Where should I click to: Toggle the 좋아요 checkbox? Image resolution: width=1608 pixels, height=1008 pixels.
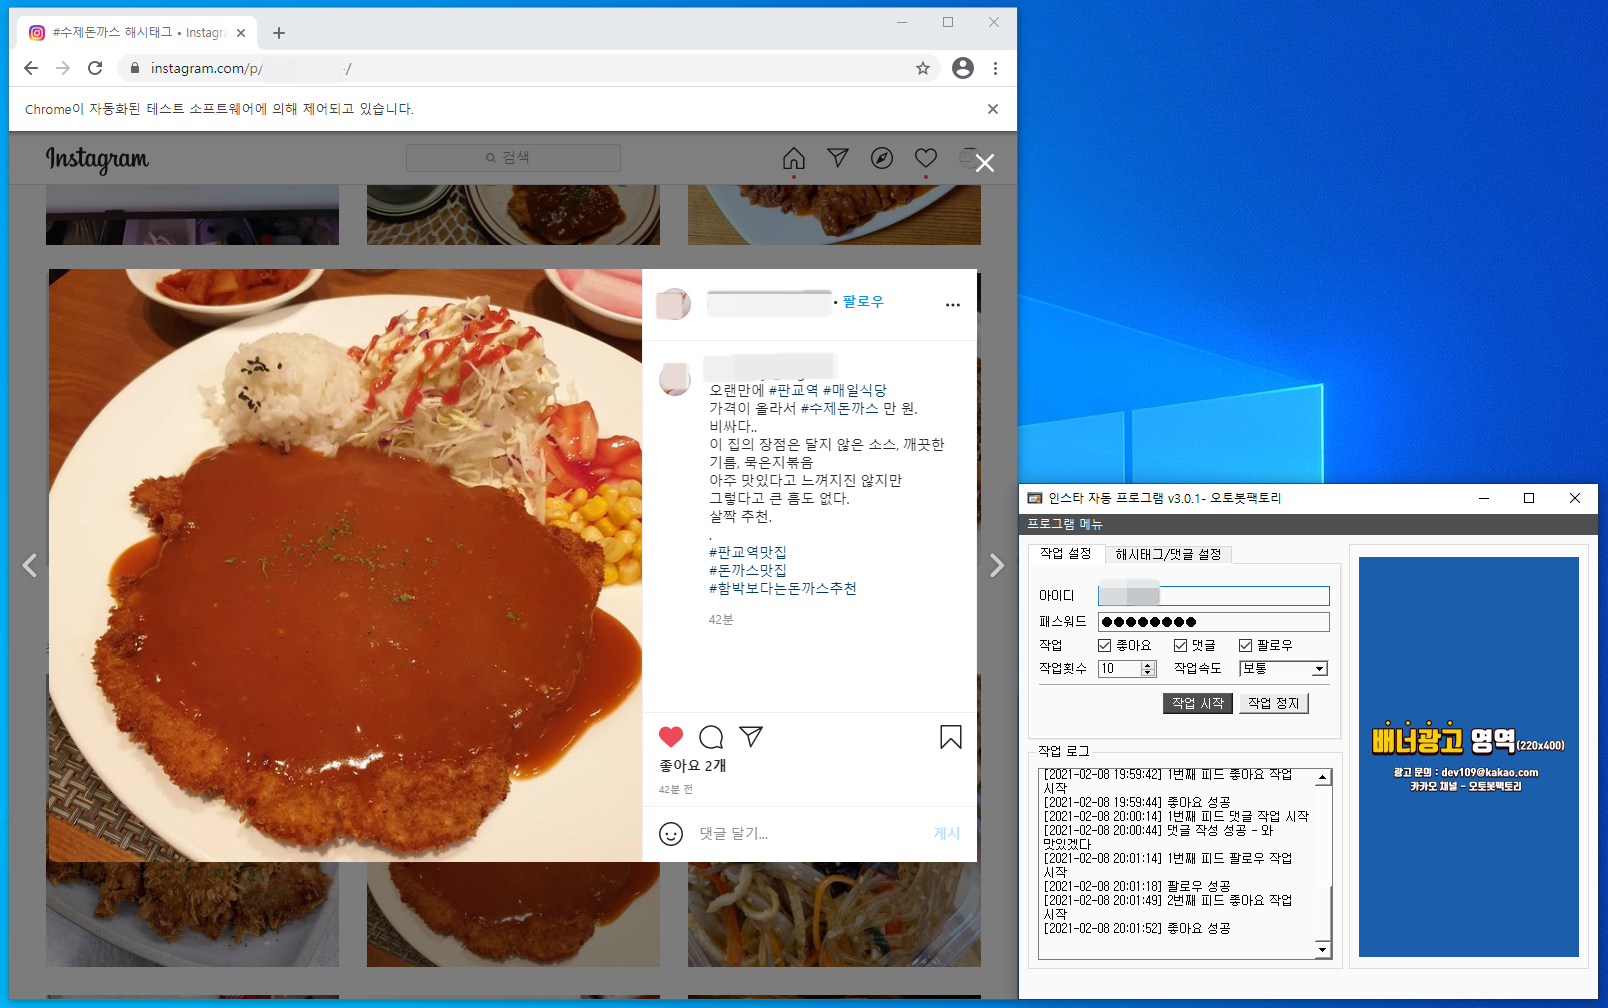tap(1104, 645)
